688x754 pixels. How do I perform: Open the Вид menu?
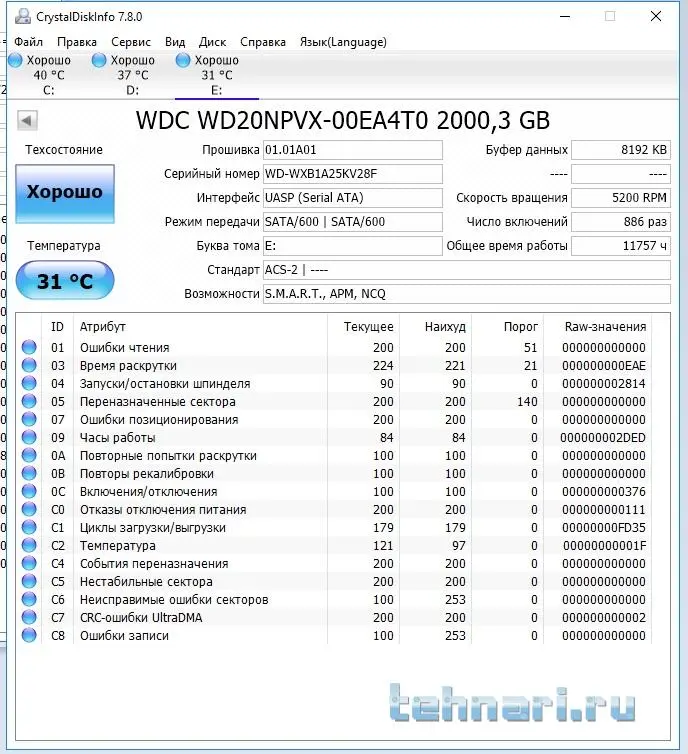(x=175, y=42)
